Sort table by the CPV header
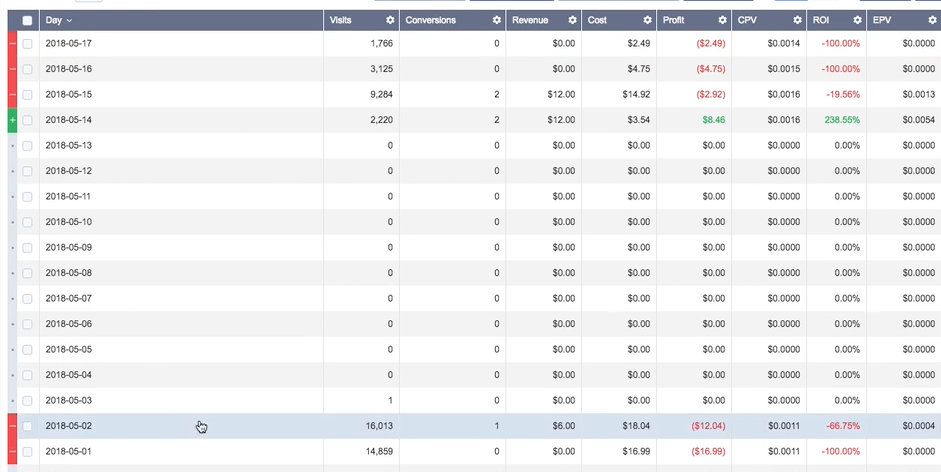This screenshot has height=472, width=941. click(747, 20)
